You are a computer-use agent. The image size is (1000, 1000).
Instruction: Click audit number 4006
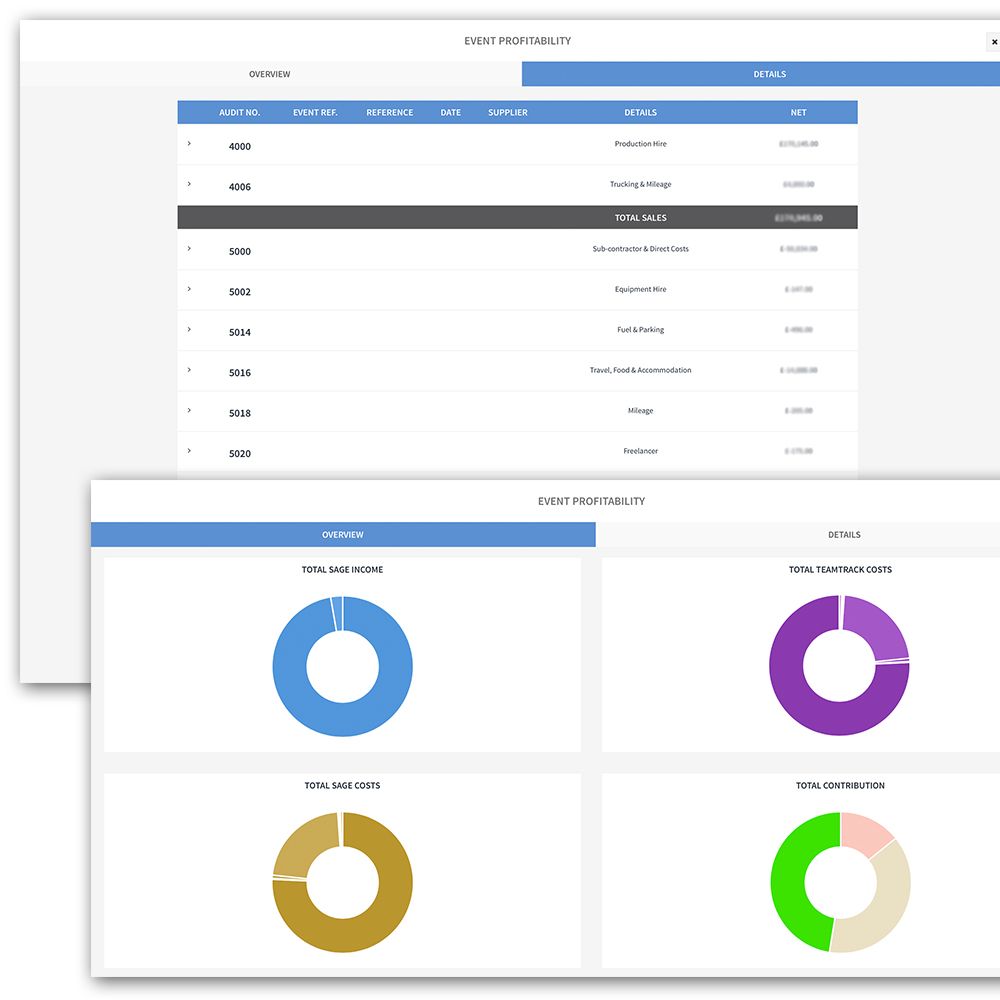pos(240,187)
